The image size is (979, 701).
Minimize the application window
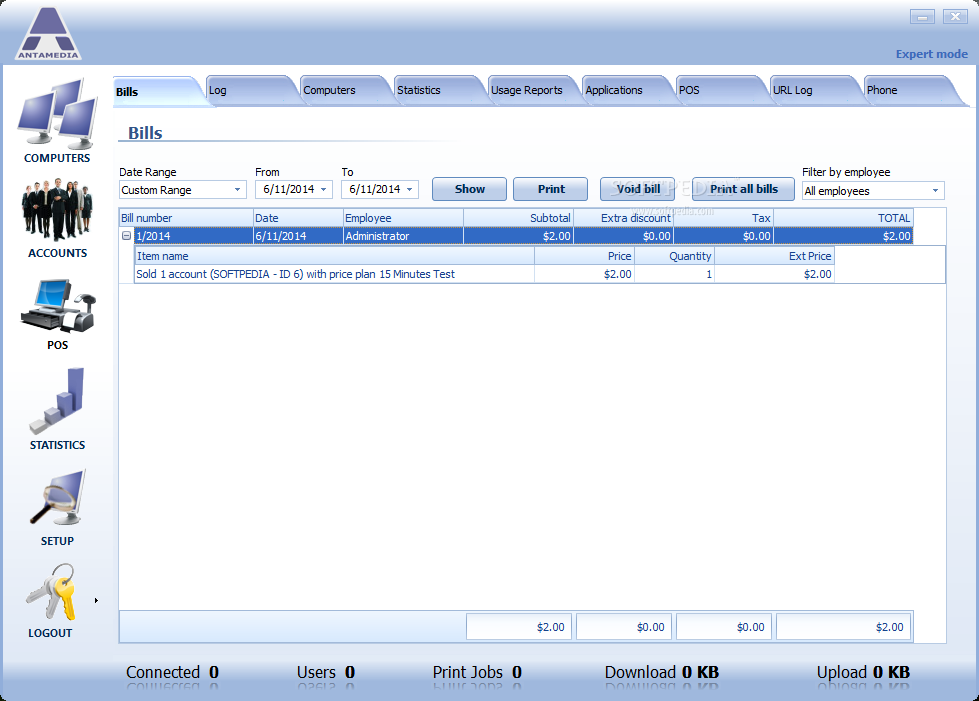click(x=922, y=17)
